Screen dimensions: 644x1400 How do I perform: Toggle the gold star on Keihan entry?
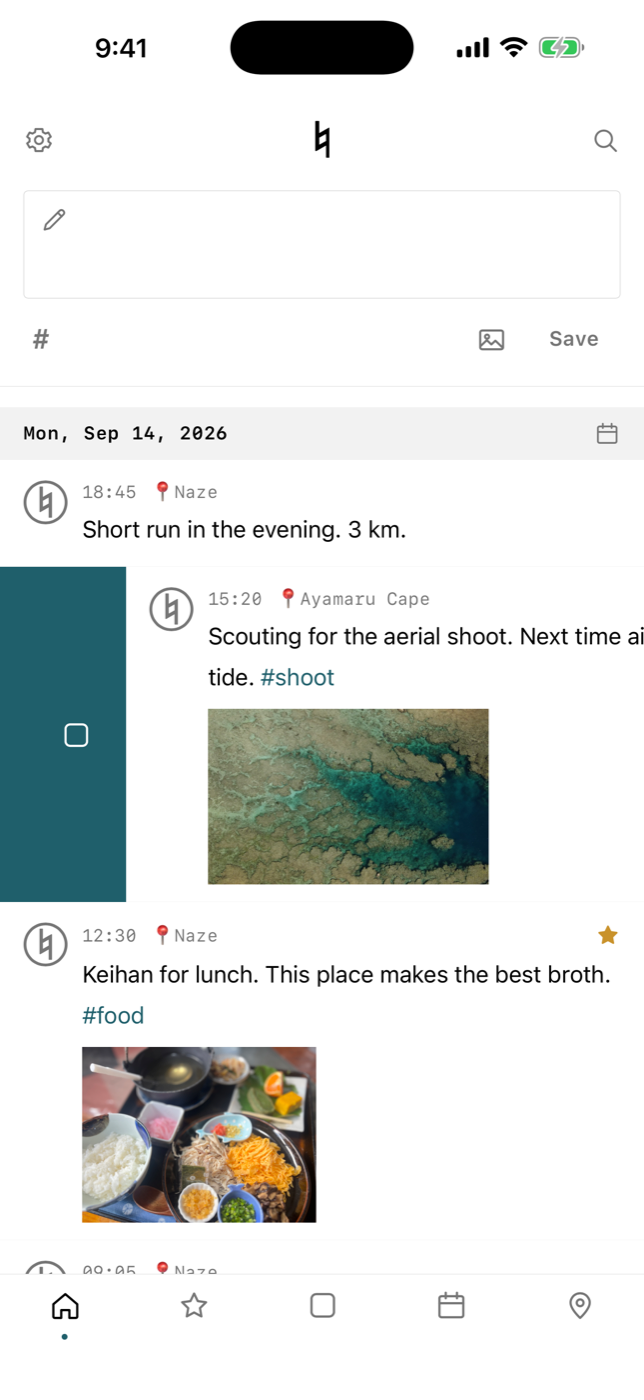(607, 935)
